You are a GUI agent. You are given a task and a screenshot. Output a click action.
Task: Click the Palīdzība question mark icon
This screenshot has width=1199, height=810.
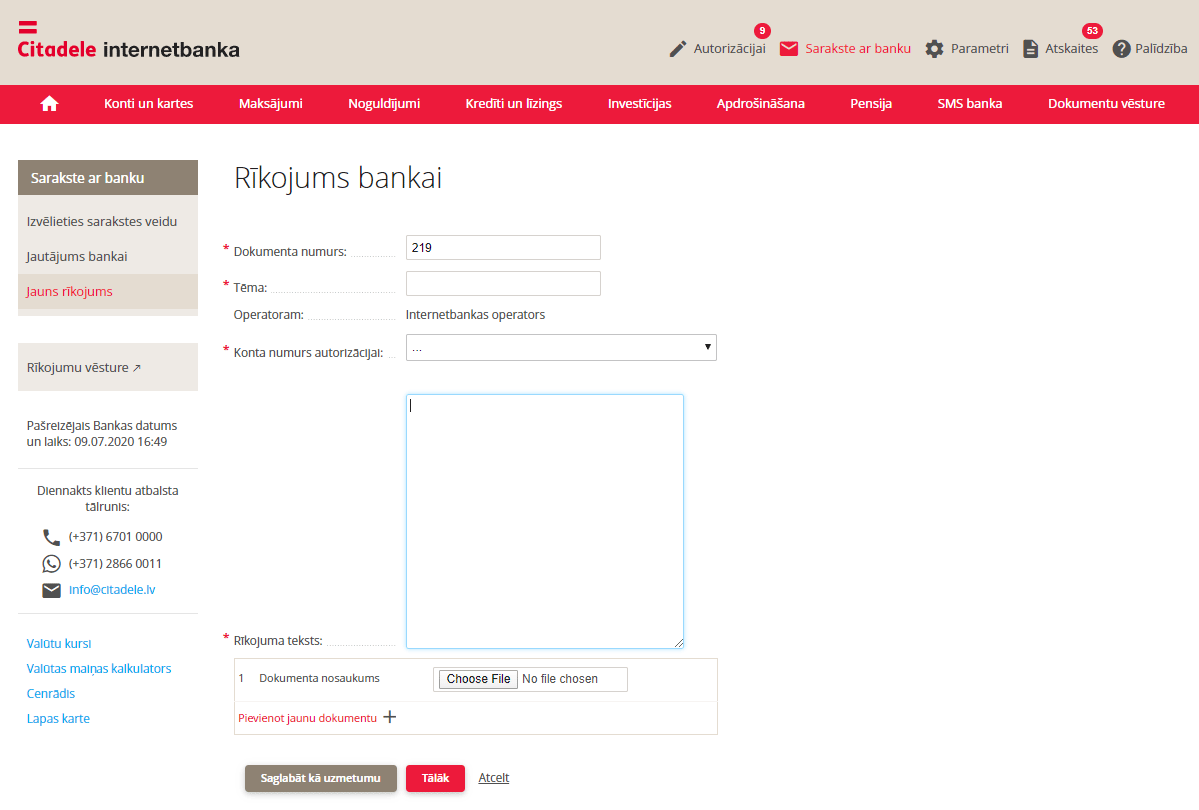pos(1121,49)
